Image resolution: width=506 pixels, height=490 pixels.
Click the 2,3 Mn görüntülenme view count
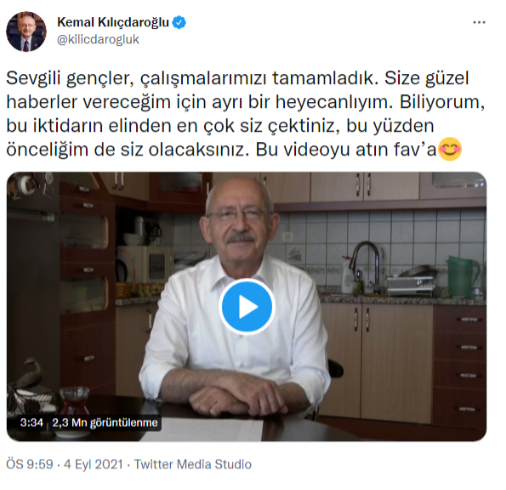point(105,423)
